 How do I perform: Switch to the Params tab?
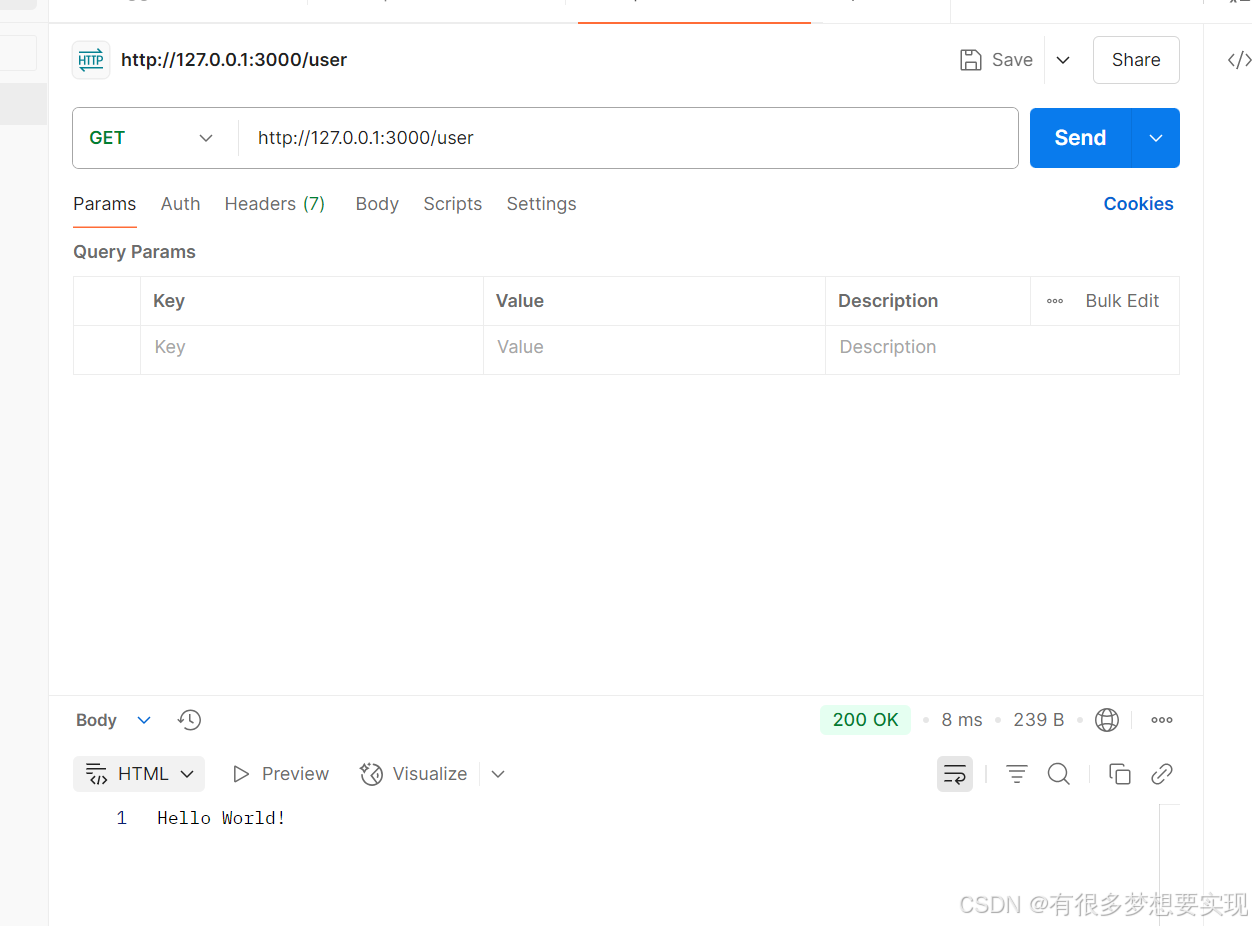[104, 204]
